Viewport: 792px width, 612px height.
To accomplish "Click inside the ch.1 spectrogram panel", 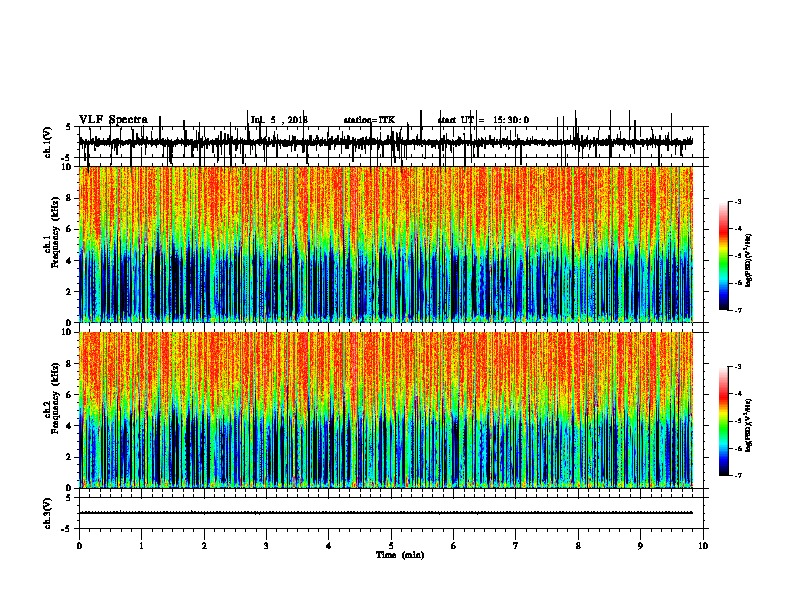I will [385, 244].
